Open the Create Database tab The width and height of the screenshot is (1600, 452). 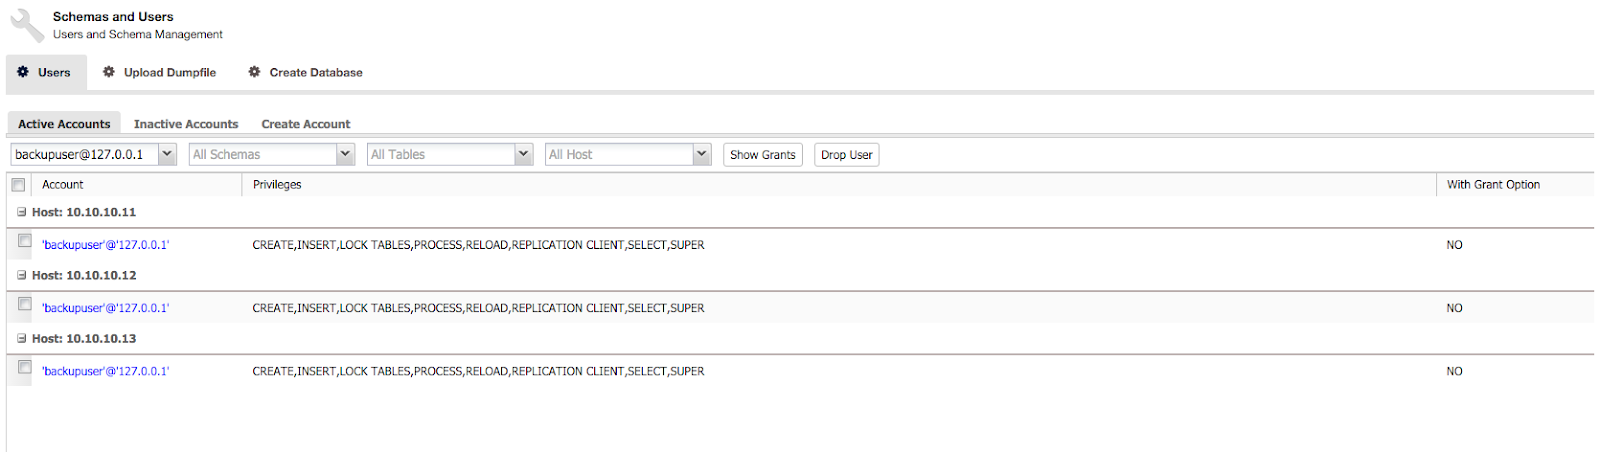[x=306, y=72]
